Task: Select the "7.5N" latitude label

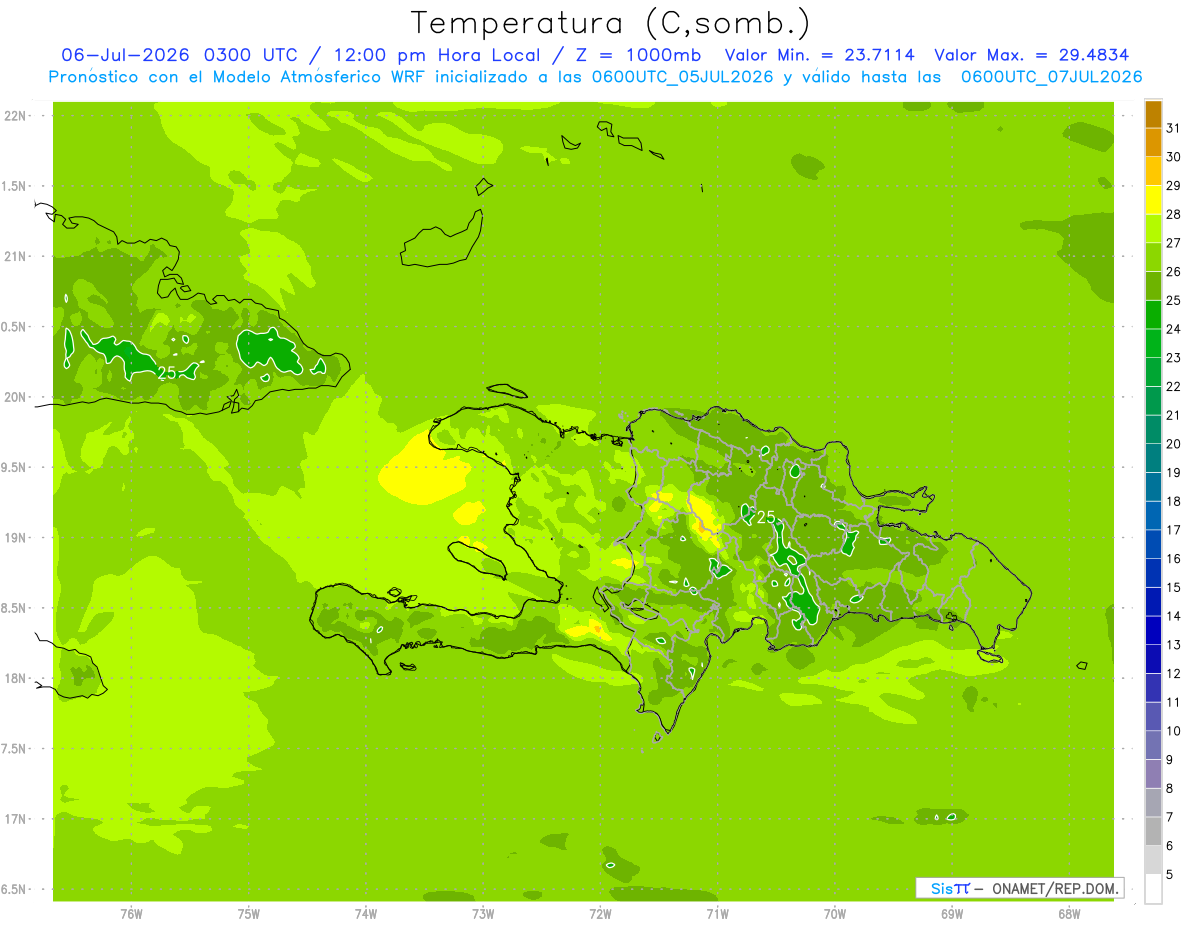Action: 14,748
